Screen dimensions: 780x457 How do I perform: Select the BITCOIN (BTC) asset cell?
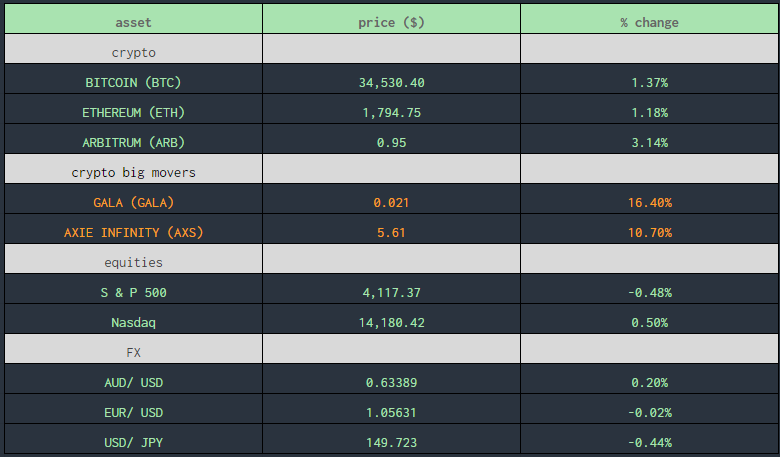click(133, 79)
